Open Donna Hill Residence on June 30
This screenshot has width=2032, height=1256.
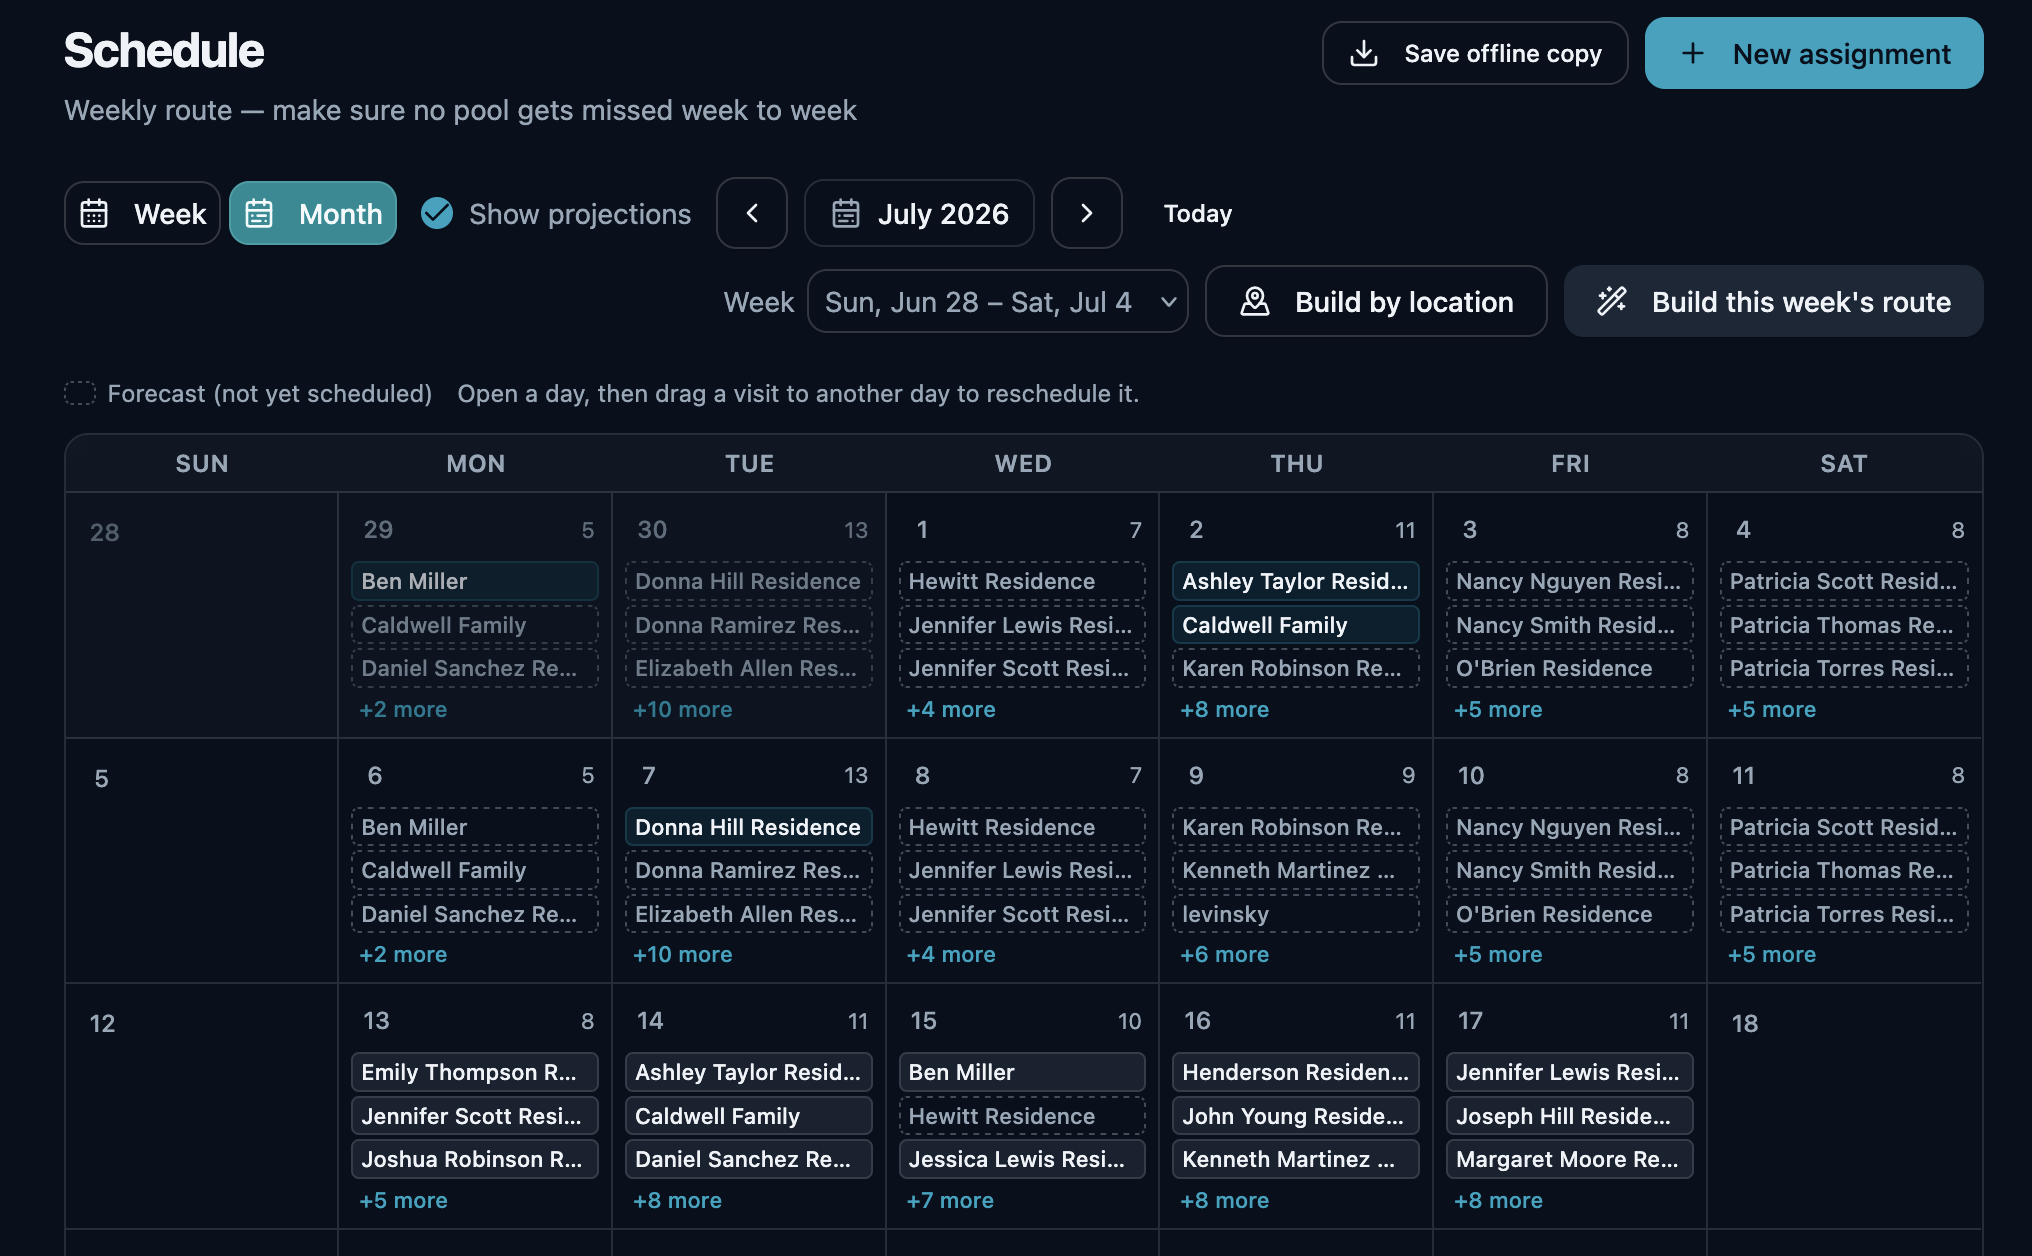point(749,581)
